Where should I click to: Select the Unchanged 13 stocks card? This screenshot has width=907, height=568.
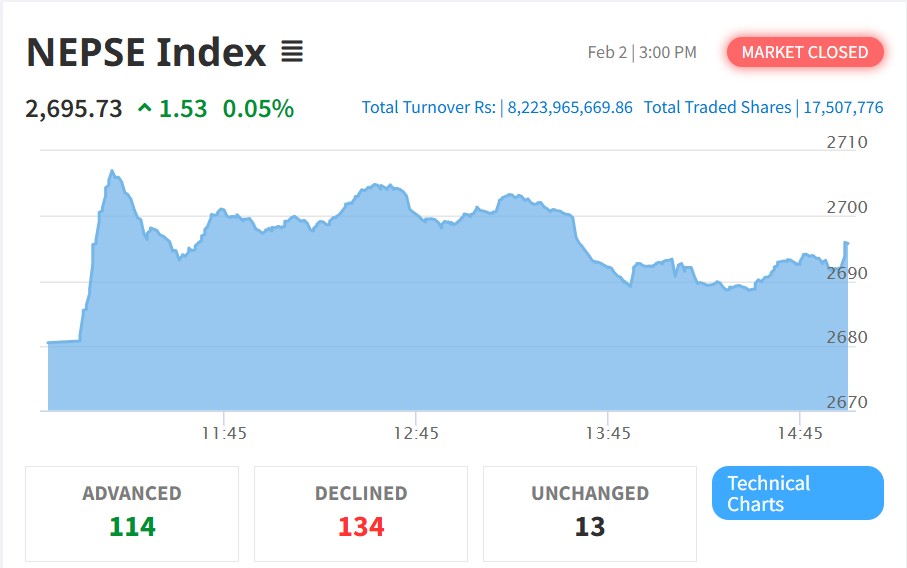pyautogui.click(x=590, y=513)
